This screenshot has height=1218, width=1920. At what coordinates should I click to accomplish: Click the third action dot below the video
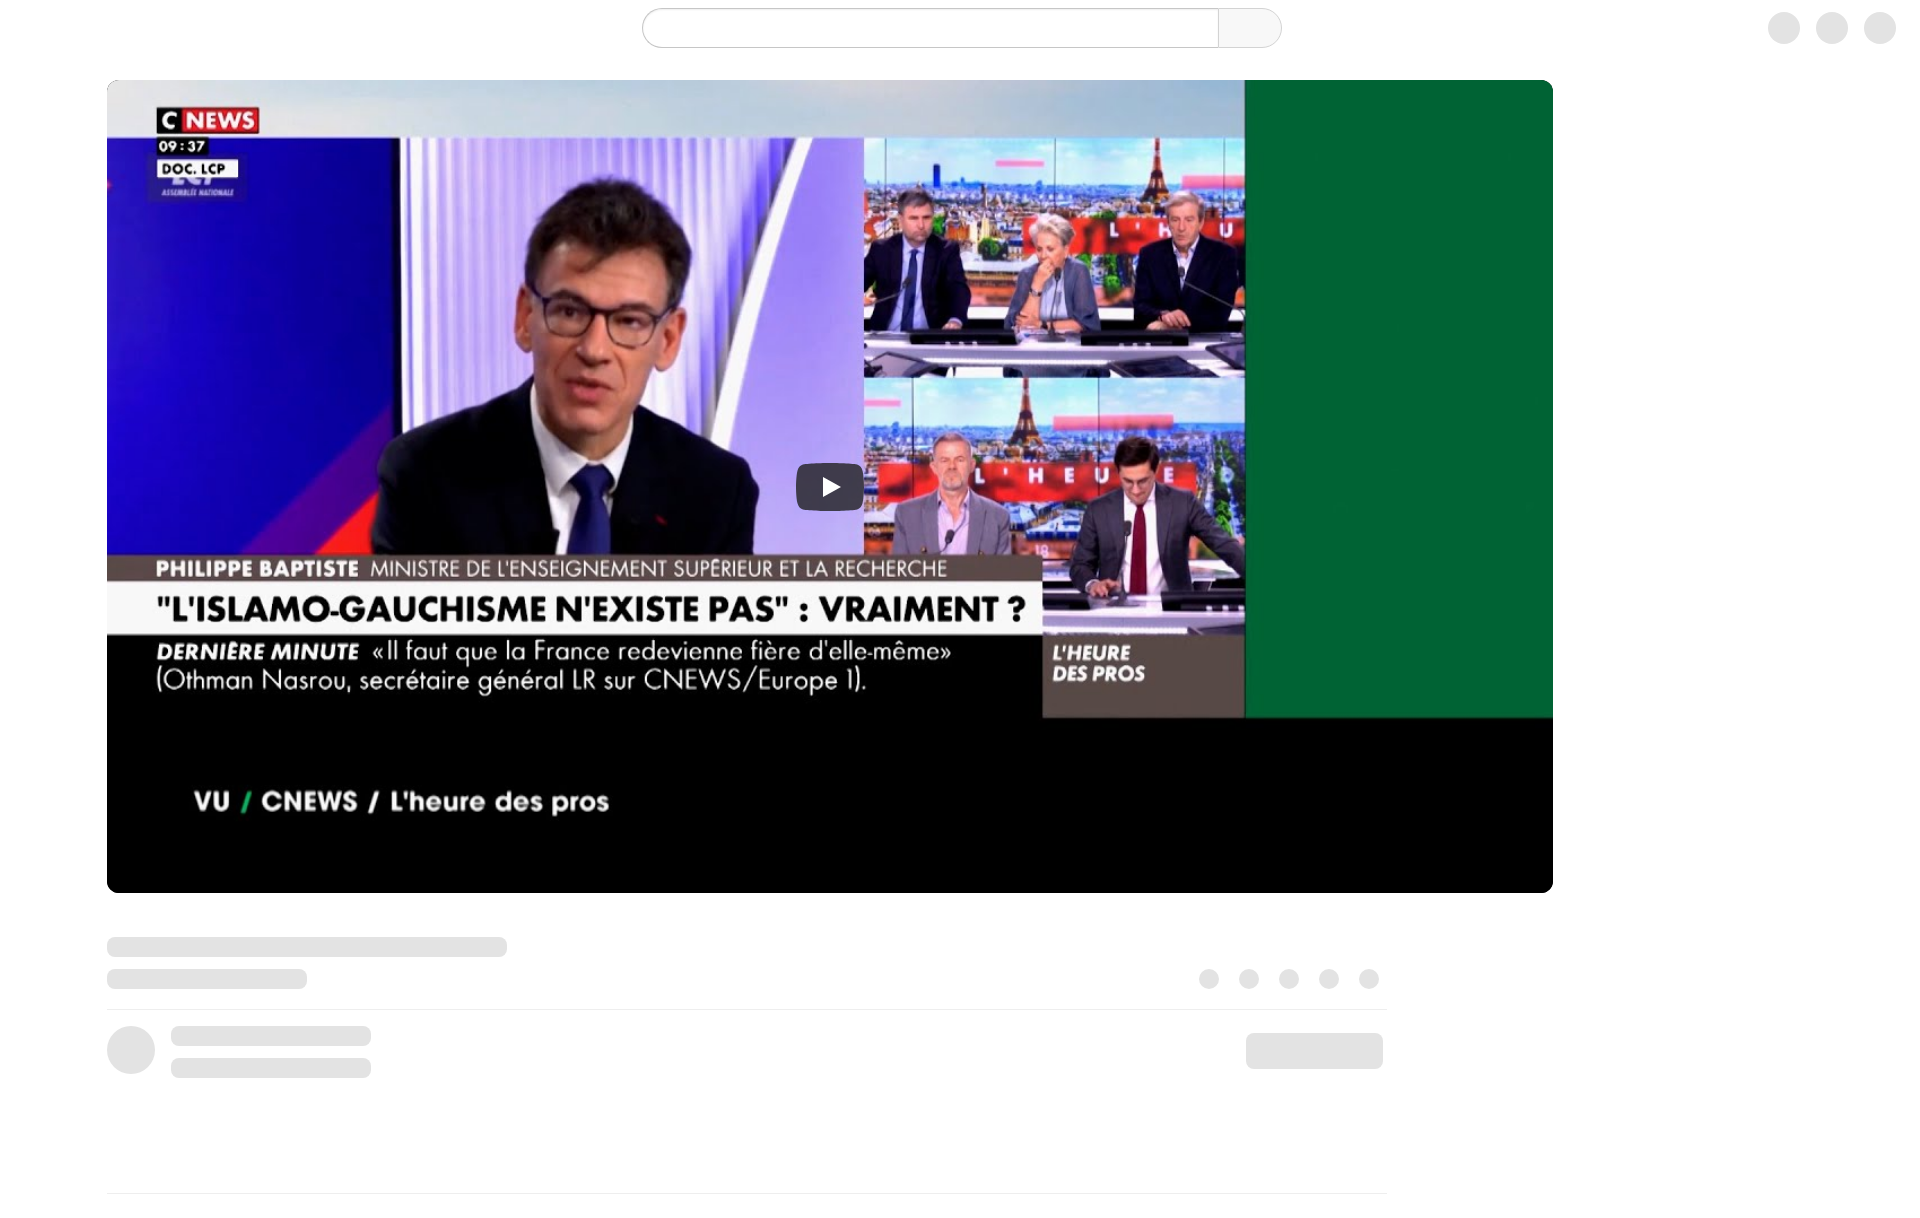coord(1289,979)
